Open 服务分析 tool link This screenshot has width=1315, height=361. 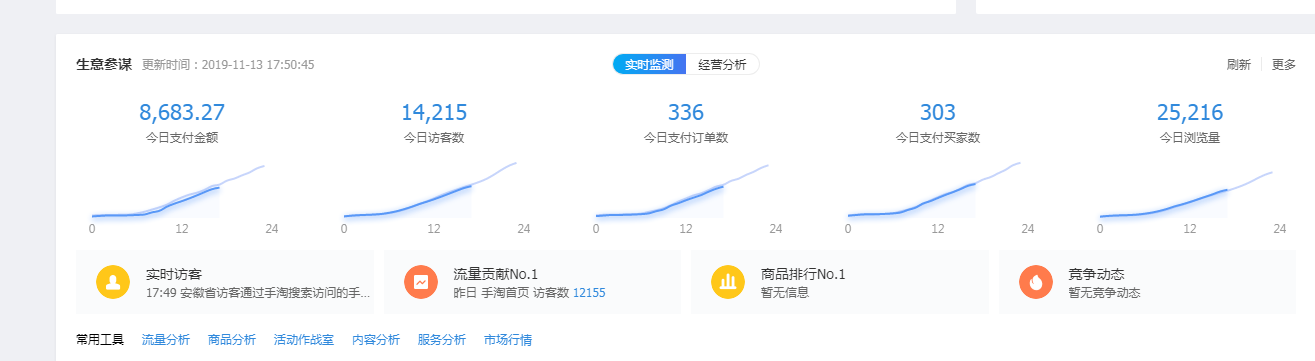point(442,340)
